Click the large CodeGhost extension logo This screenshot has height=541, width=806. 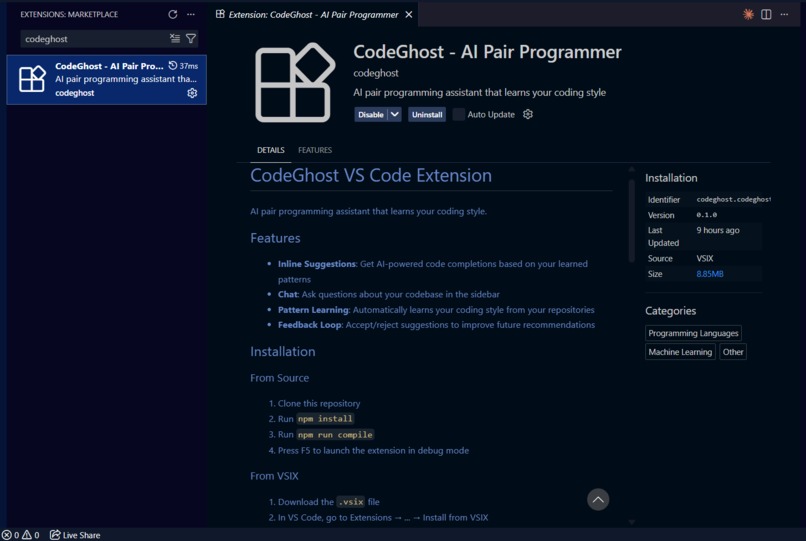(295, 83)
